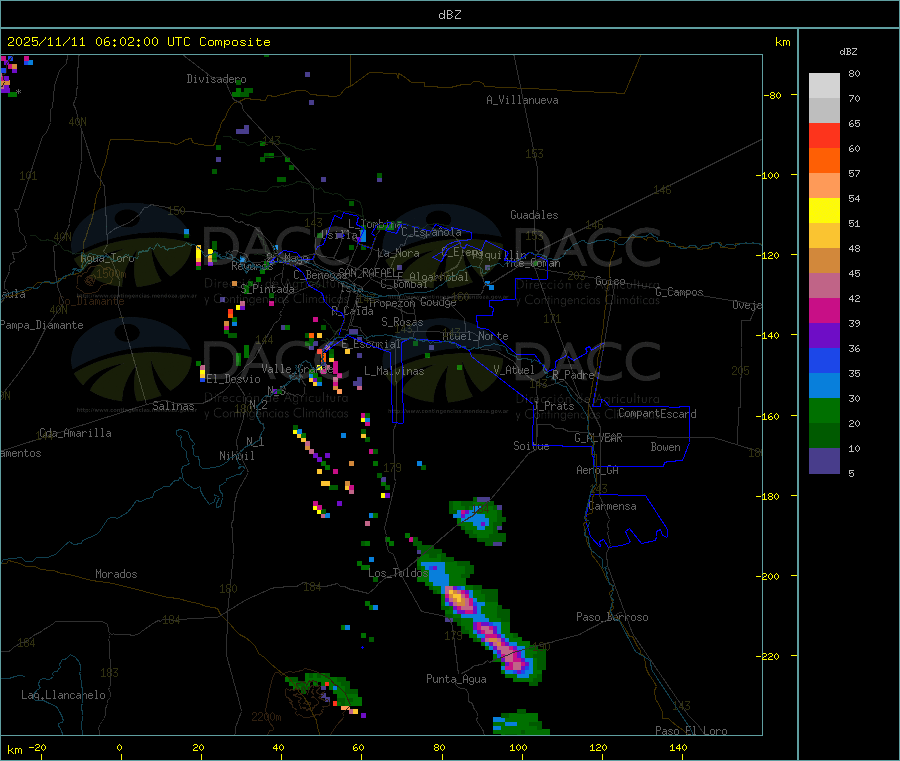Click the Carmensa location label
Viewport: 900px width, 761px height.
(612, 506)
